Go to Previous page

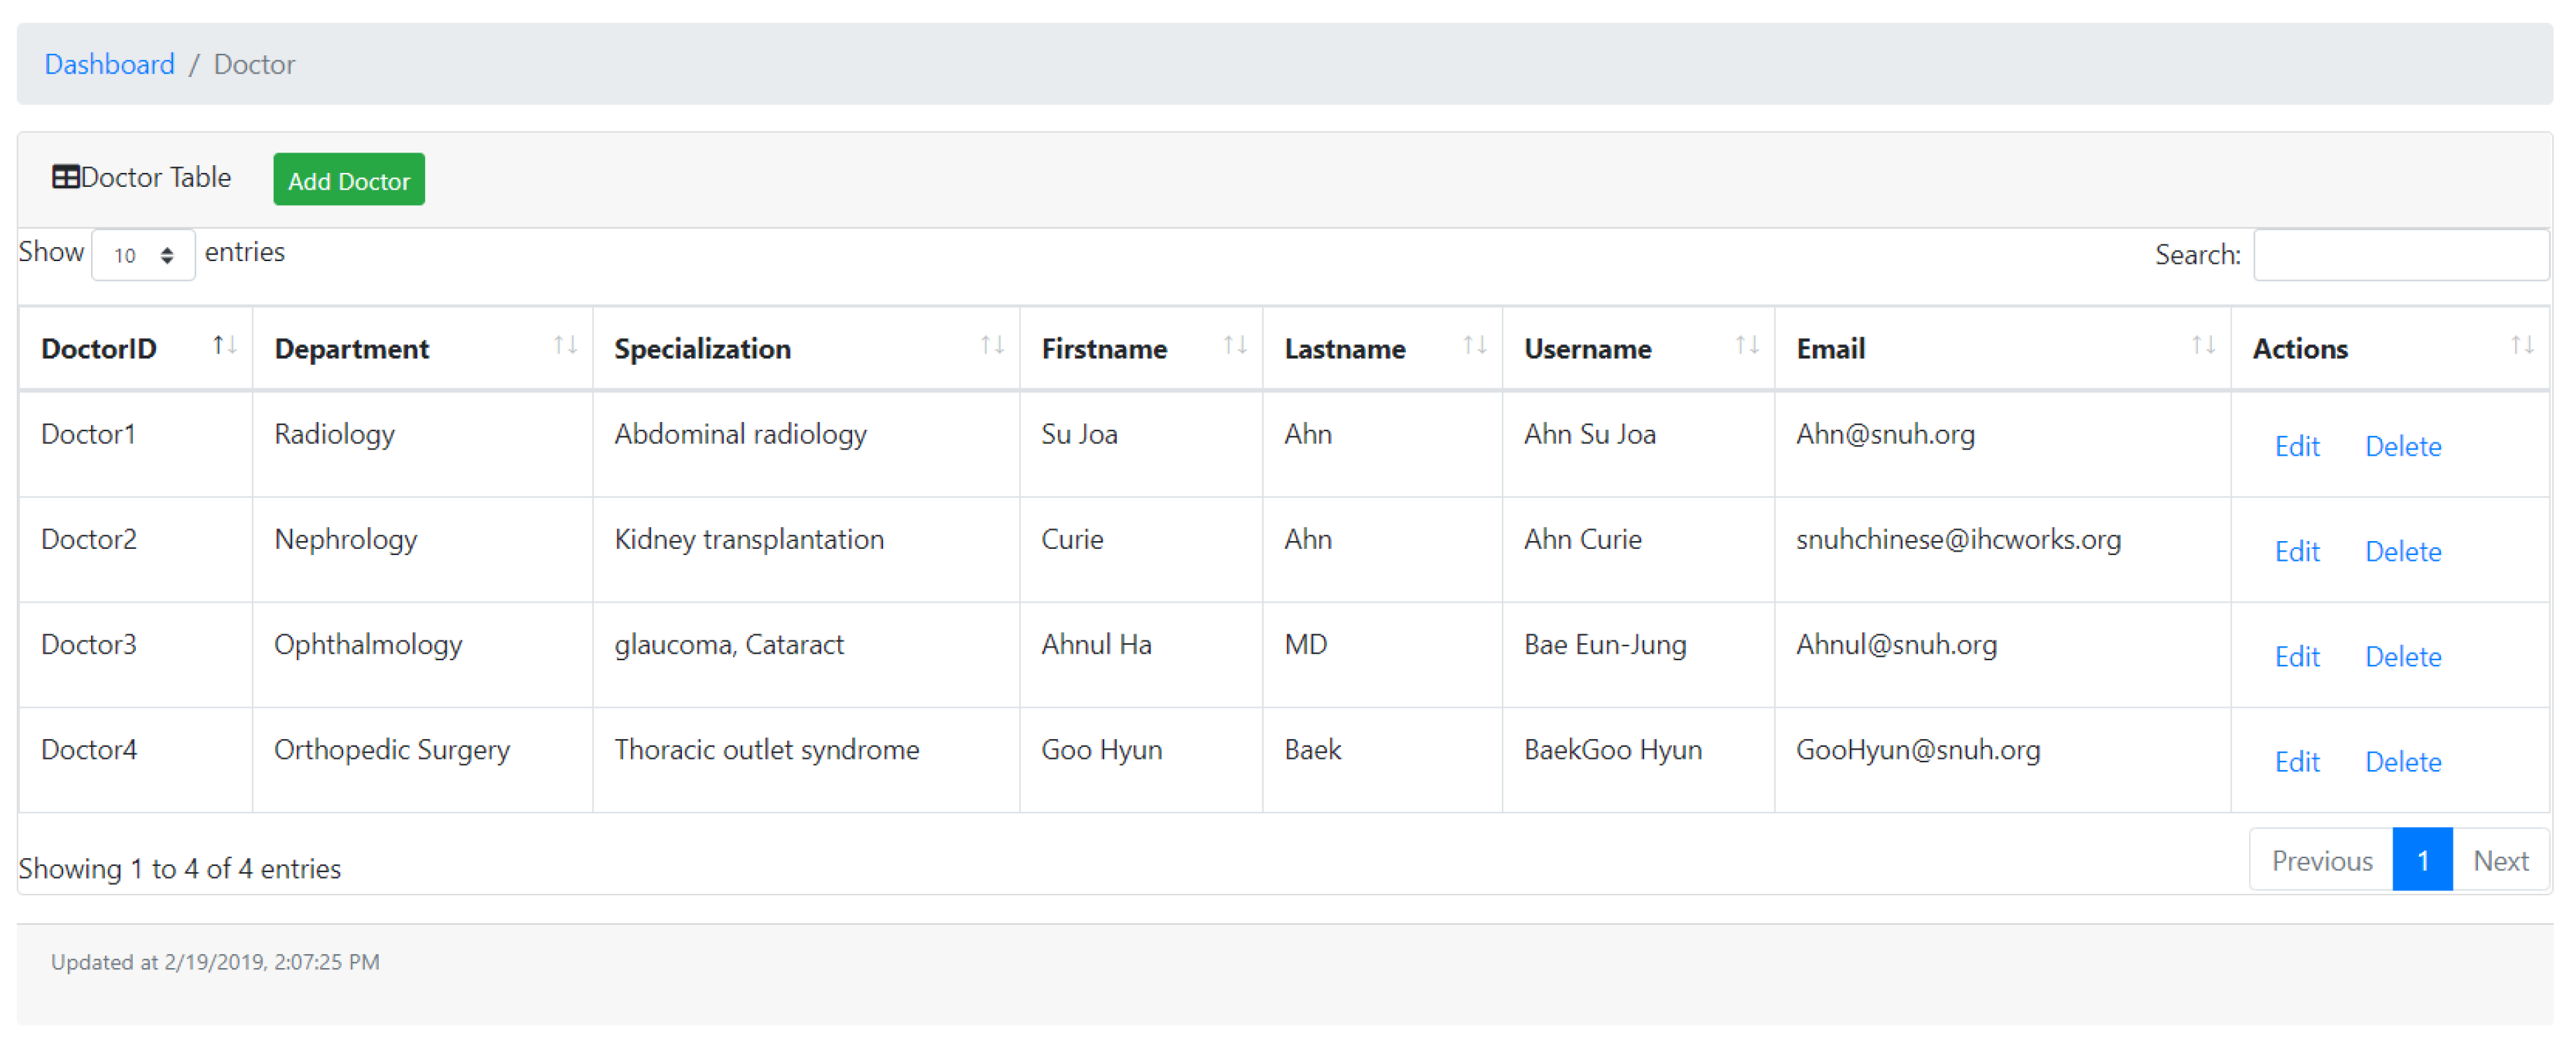2321,861
